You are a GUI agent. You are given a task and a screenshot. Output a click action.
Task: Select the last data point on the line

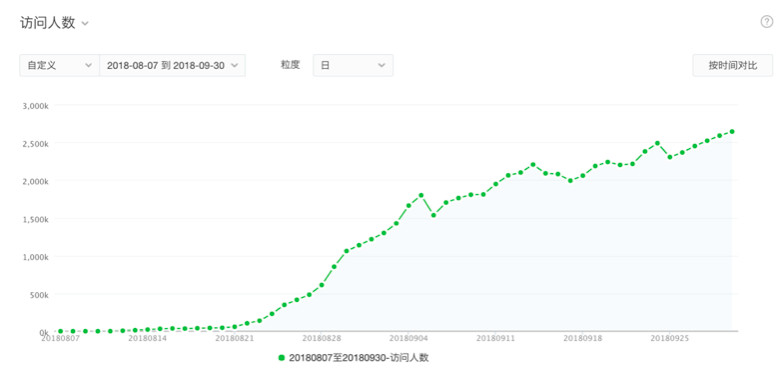pyautogui.click(x=732, y=132)
